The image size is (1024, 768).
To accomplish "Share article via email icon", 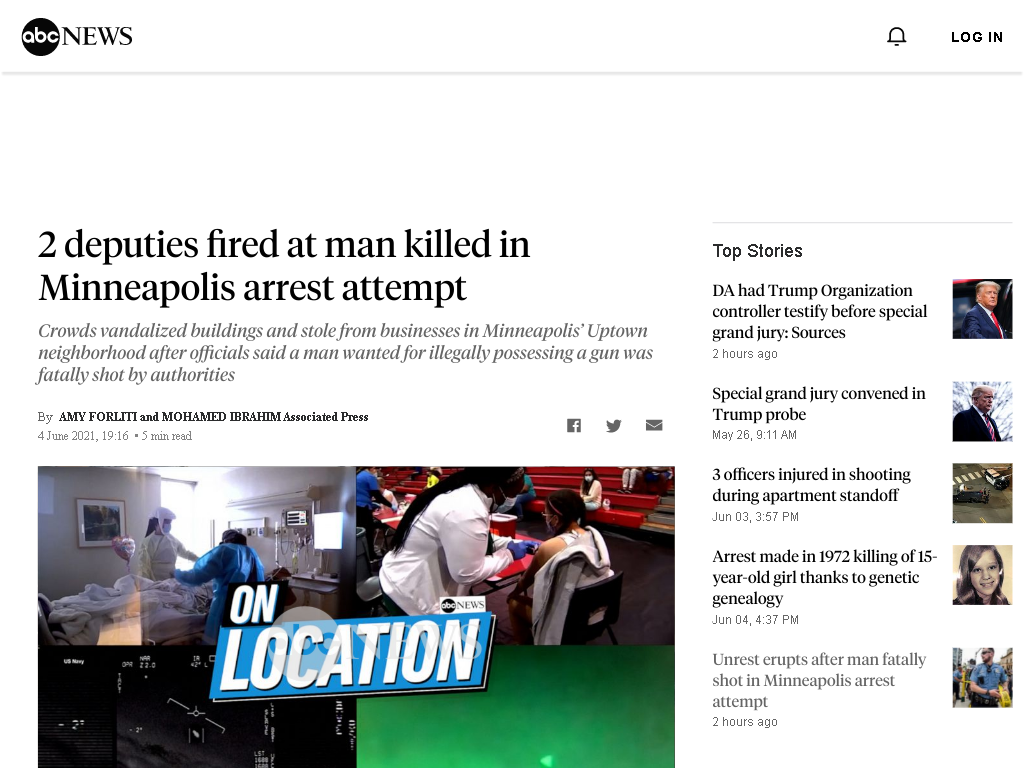I will click(x=654, y=426).
